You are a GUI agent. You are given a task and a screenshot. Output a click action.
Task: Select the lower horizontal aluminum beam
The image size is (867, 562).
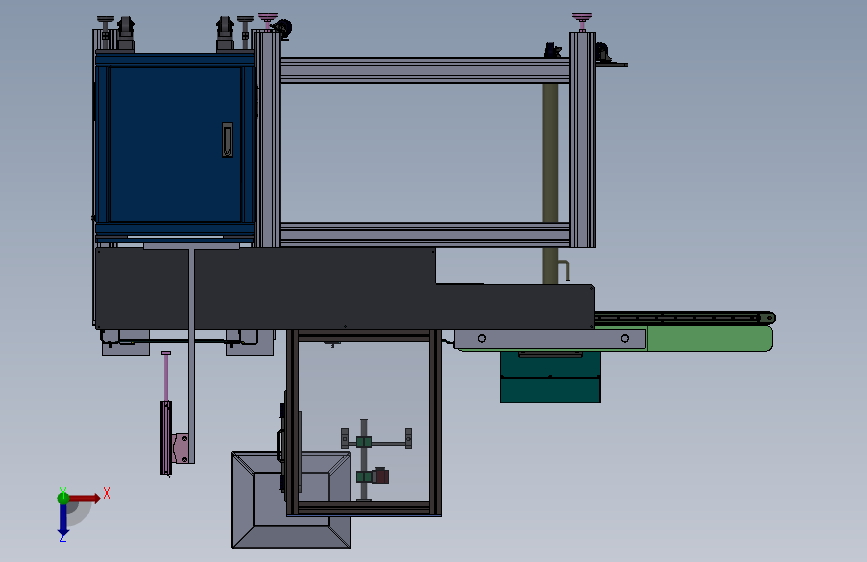[425, 235]
